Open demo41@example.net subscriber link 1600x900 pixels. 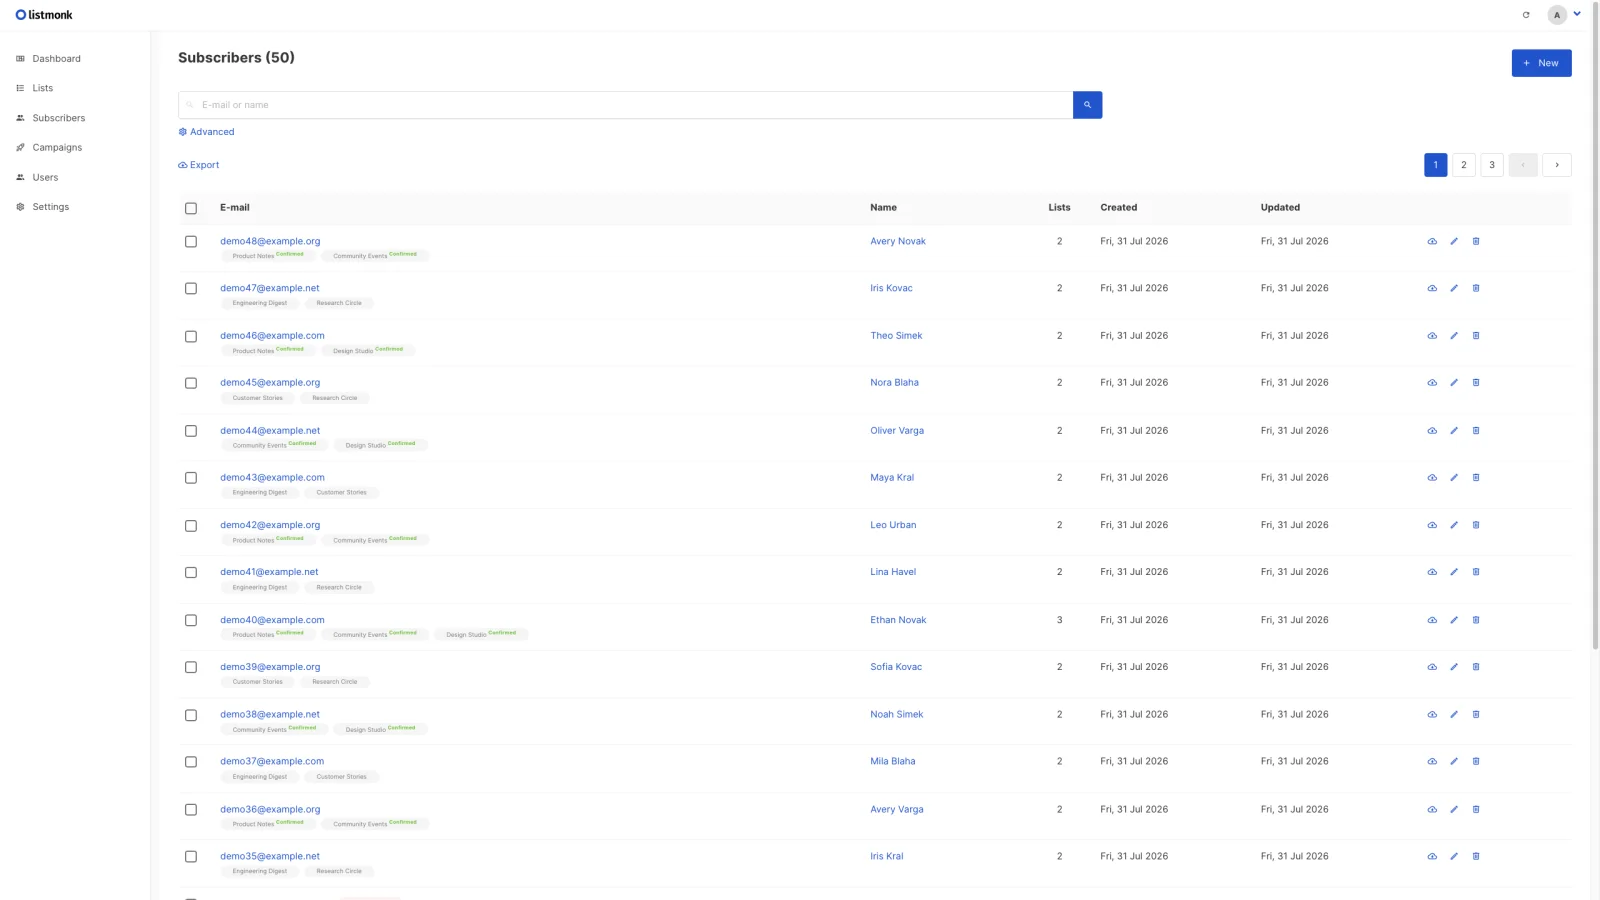coord(269,572)
